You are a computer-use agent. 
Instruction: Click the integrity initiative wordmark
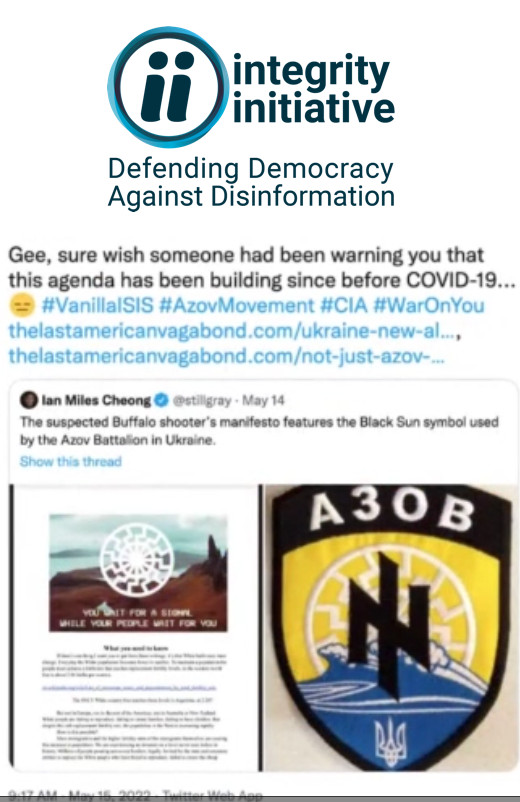(313, 89)
